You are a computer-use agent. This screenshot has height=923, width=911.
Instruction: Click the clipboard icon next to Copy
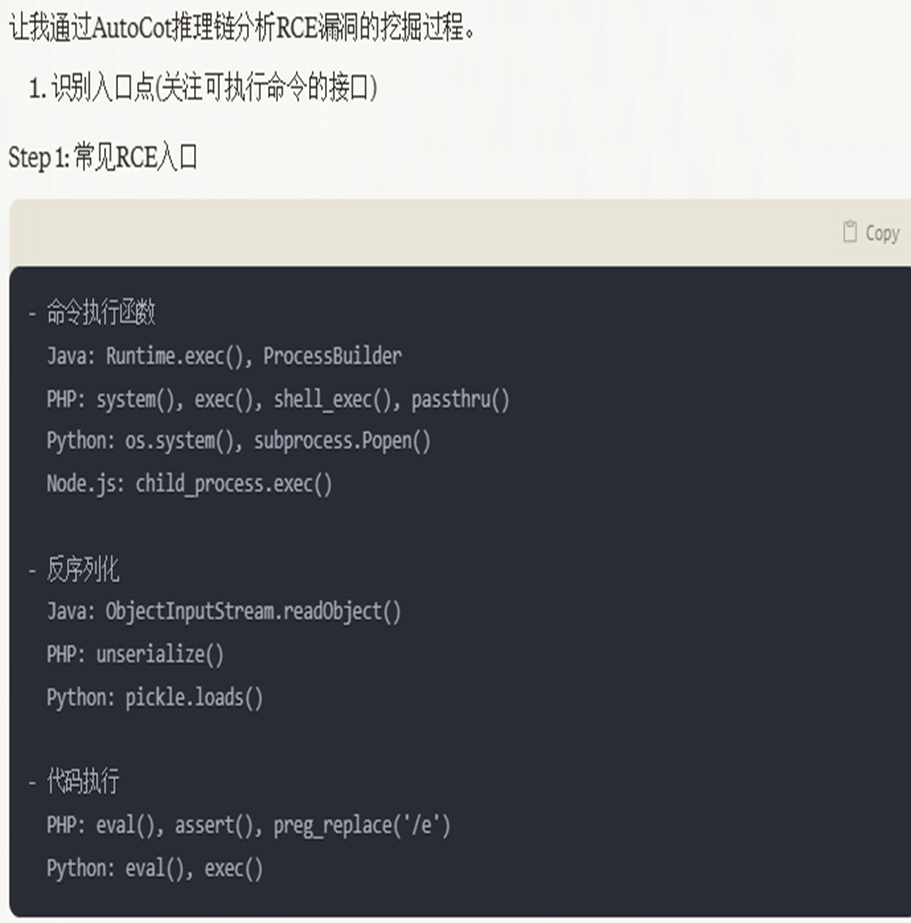(x=850, y=231)
